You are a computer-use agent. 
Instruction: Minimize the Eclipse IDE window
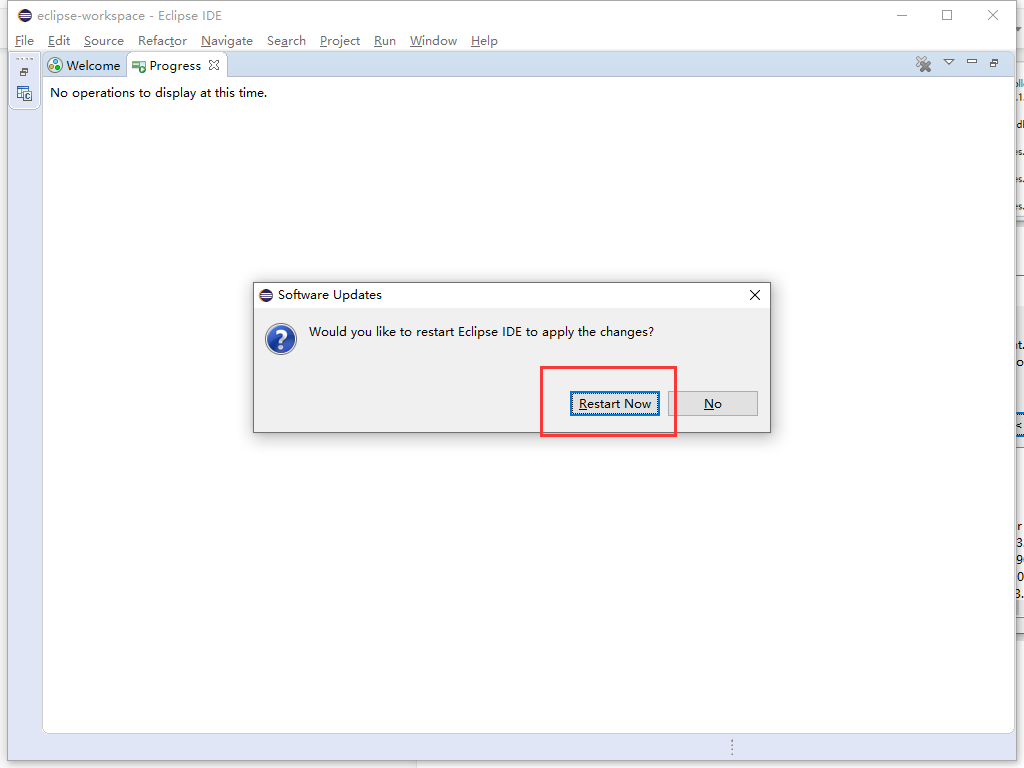(902, 15)
